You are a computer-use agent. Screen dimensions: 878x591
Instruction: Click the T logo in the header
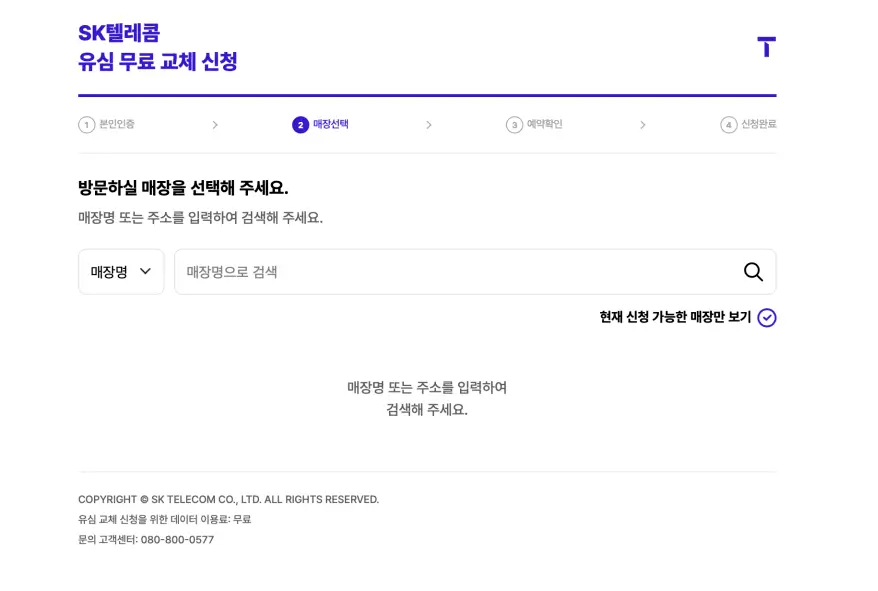pos(767,47)
